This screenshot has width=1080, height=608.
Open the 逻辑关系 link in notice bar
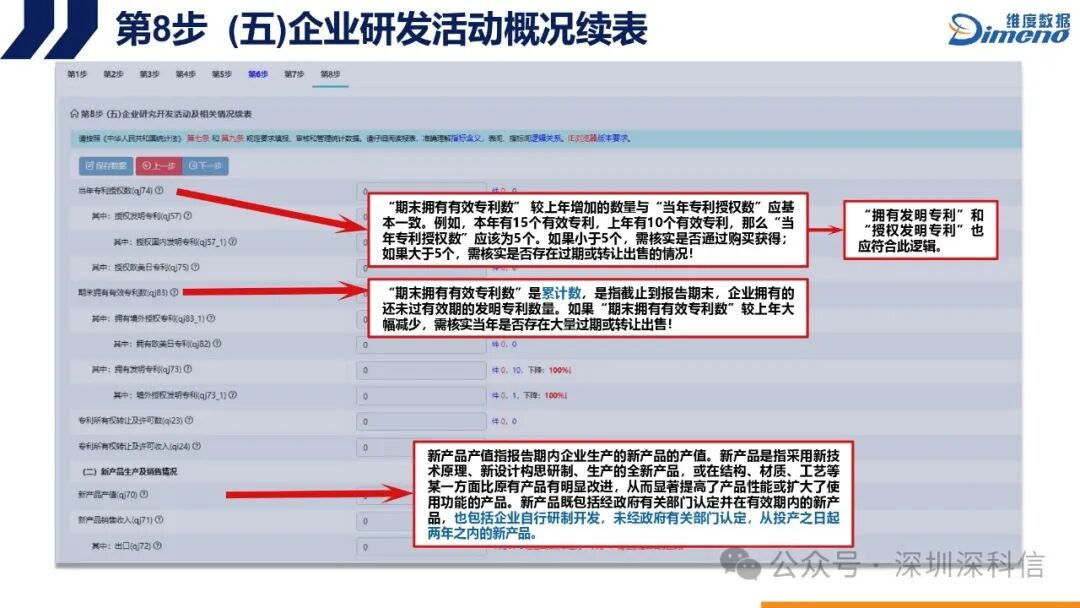pyautogui.click(x=547, y=138)
